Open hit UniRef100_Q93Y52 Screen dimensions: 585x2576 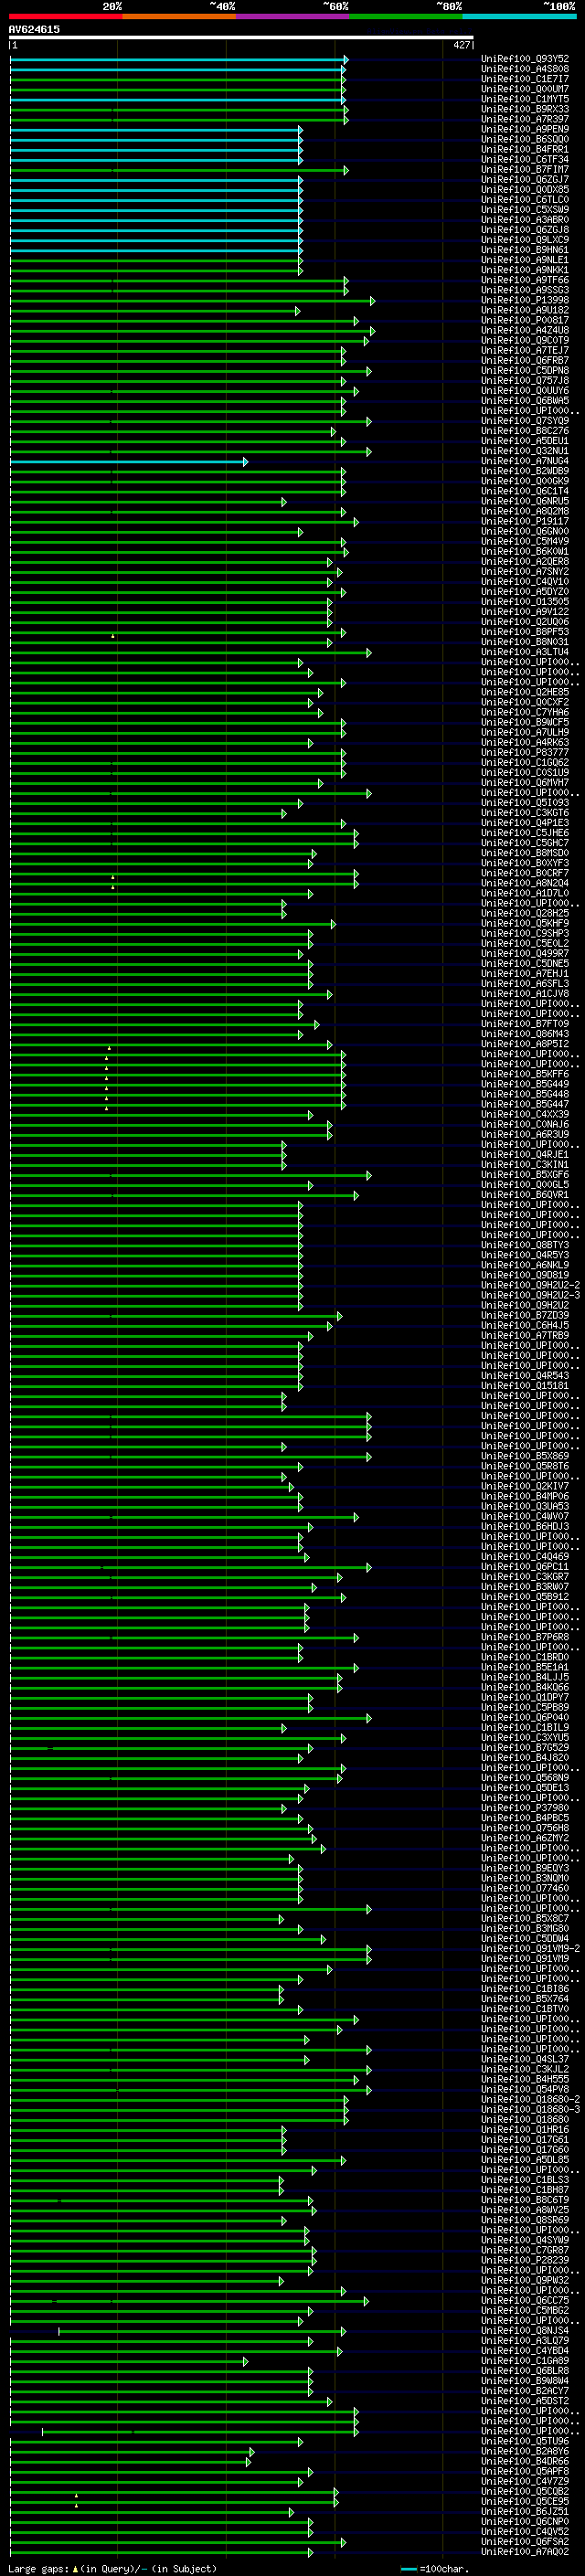[x=525, y=59]
